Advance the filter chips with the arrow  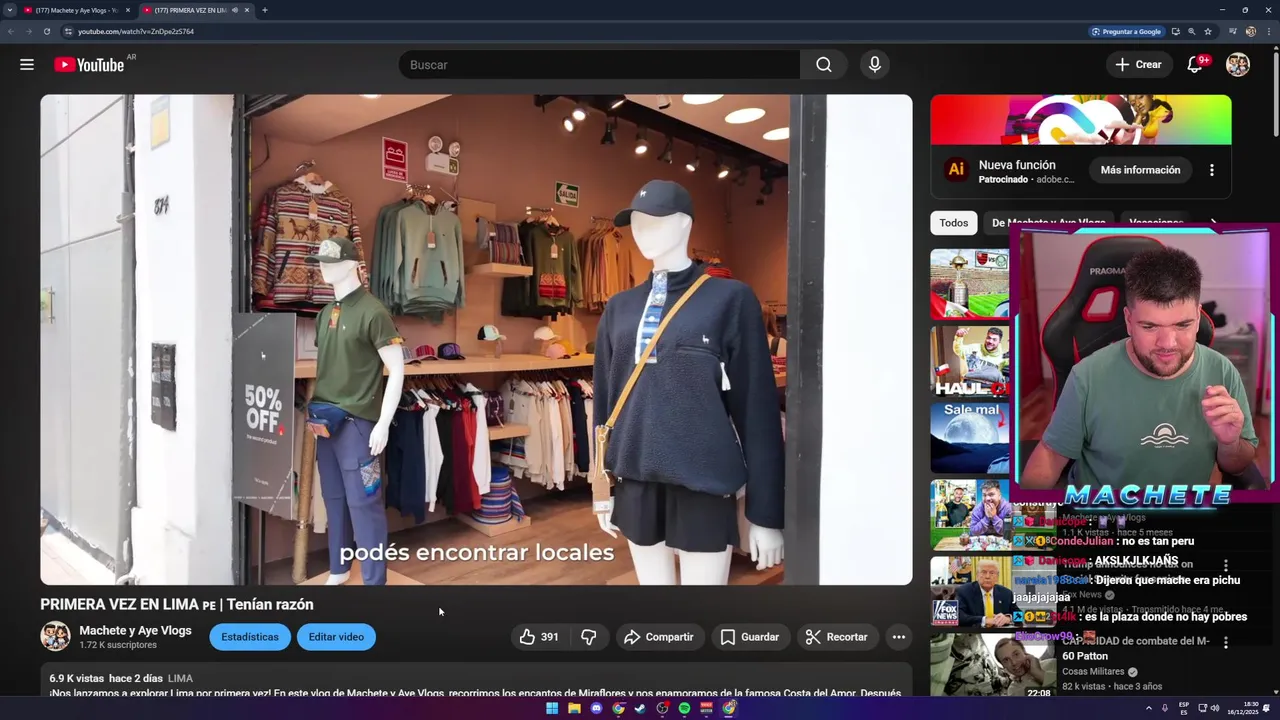tap(1214, 223)
